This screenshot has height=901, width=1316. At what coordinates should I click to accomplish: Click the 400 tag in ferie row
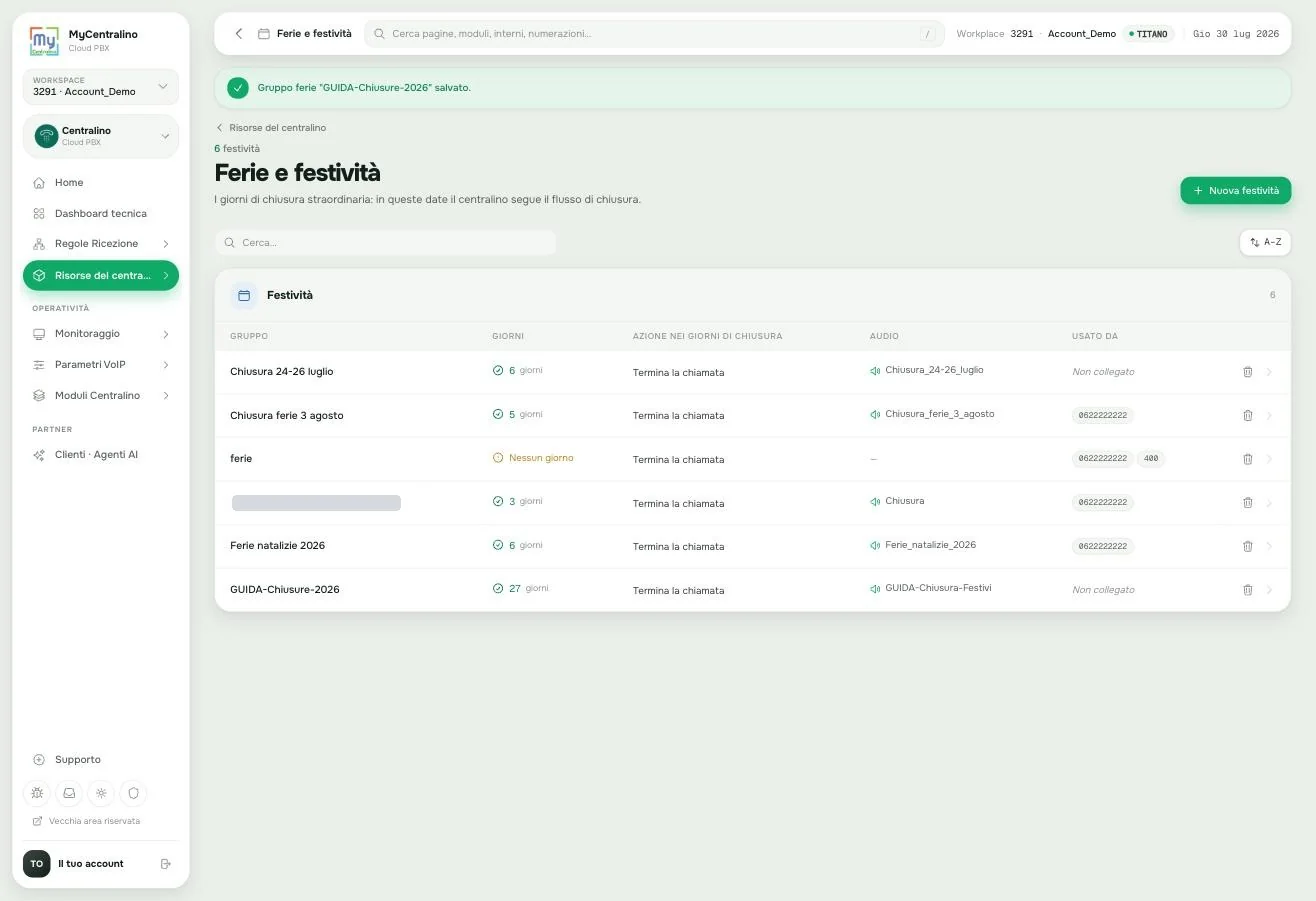click(1151, 459)
